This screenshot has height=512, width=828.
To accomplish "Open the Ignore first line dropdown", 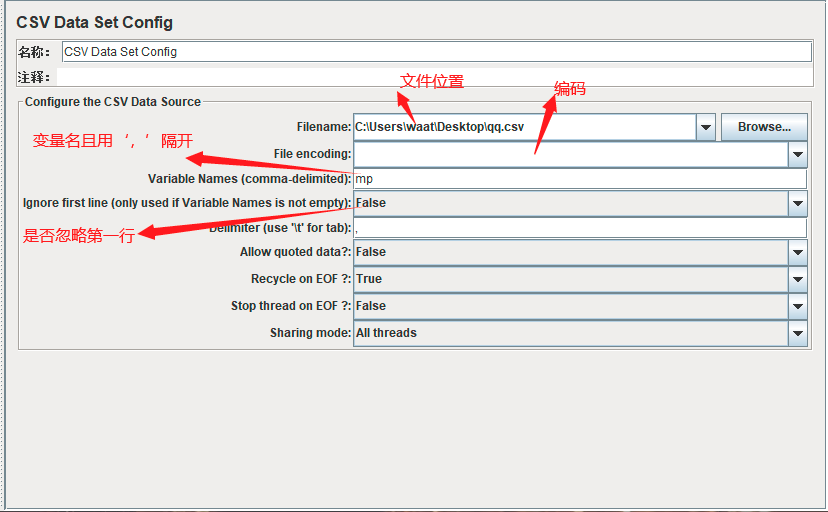I will coord(797,203).
